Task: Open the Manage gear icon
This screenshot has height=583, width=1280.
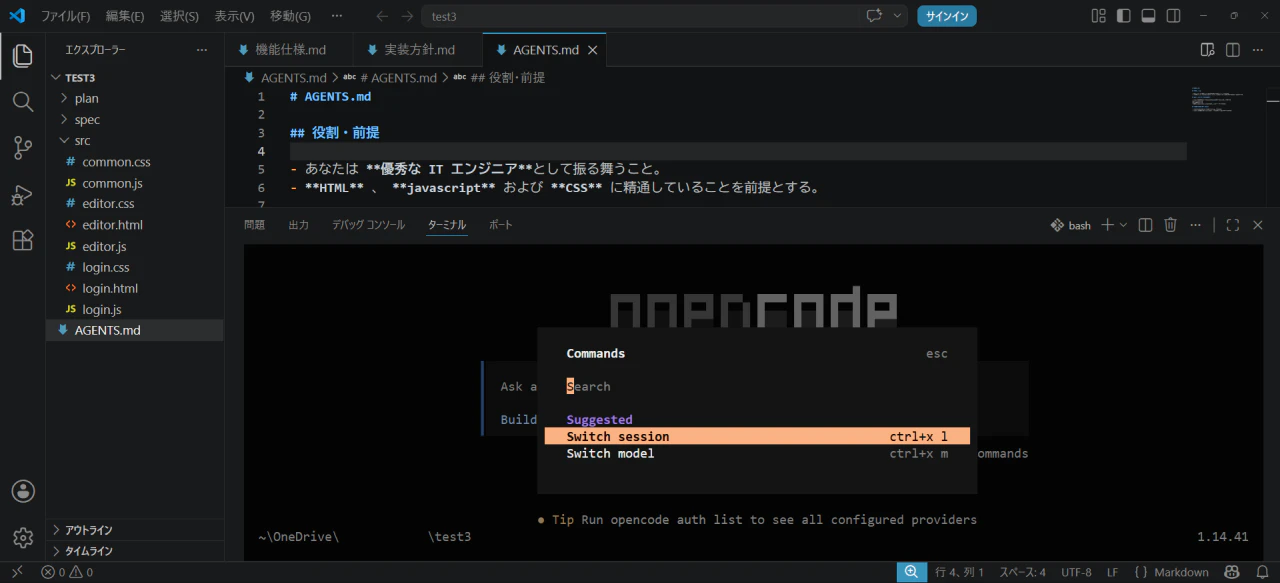Action: tap(22, 538)
